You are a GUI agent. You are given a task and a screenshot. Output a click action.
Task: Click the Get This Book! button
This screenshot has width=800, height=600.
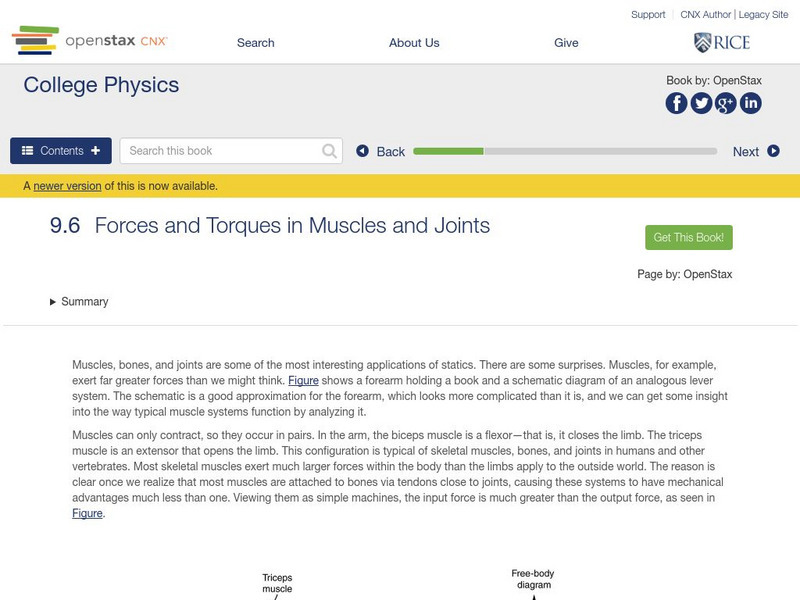pyautogui.click(x=689, y=238)
